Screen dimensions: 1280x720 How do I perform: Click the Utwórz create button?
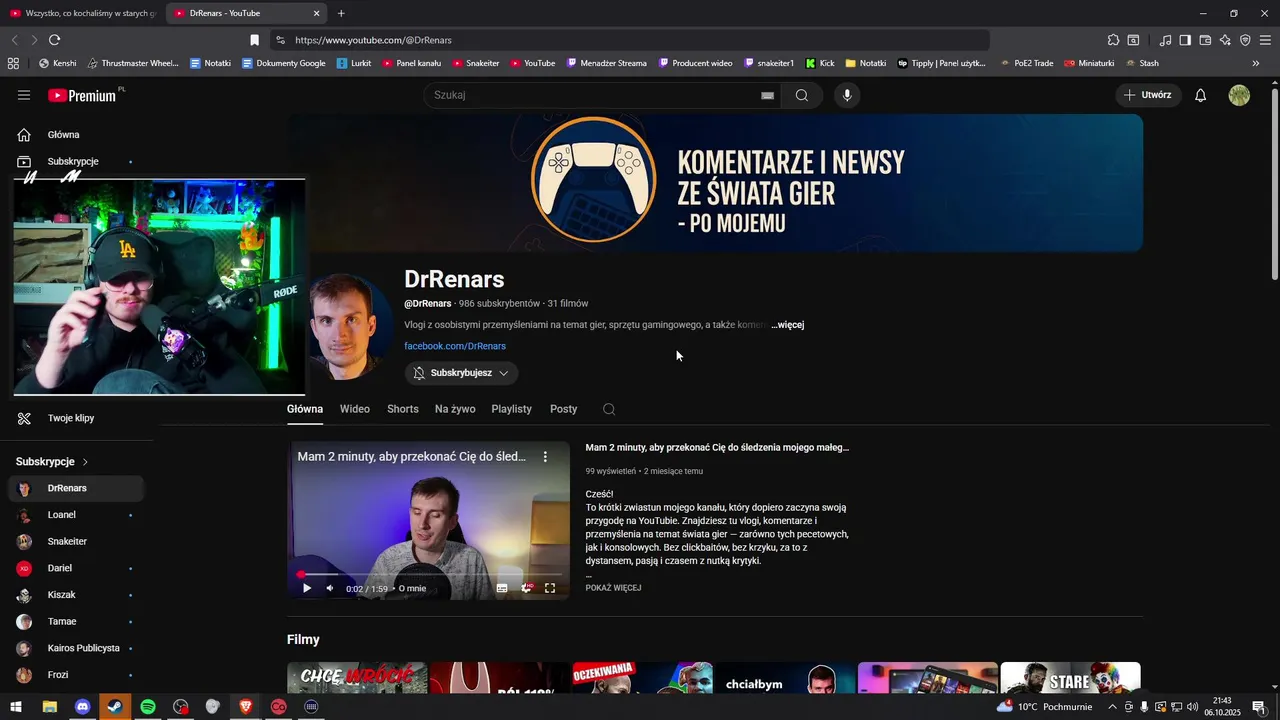coord(1149,95)
